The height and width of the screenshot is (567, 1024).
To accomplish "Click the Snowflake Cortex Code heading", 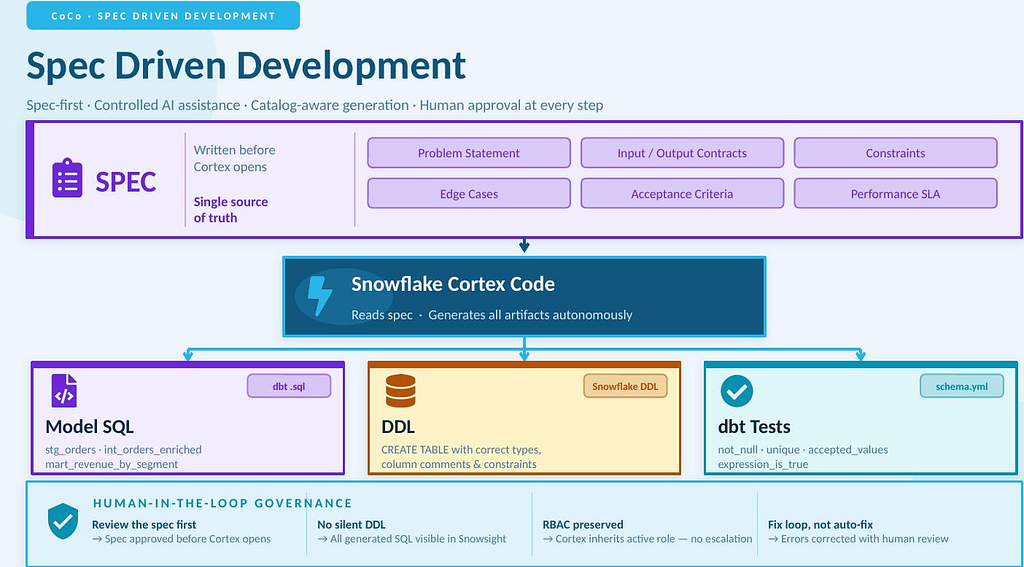I will (453, 284).
